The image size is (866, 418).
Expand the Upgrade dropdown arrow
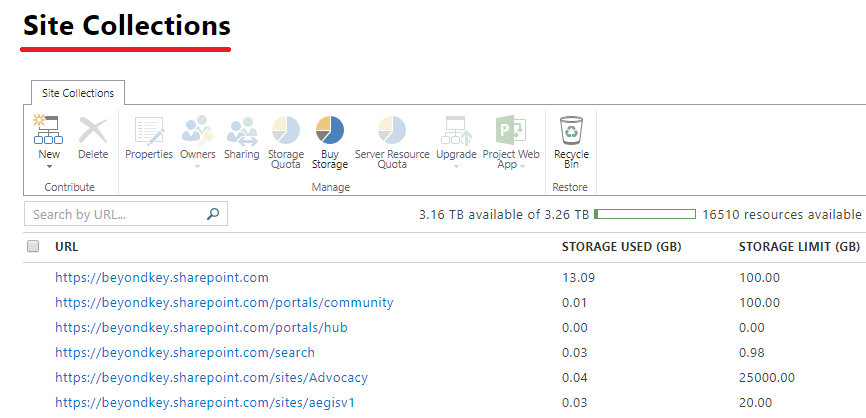456,167
